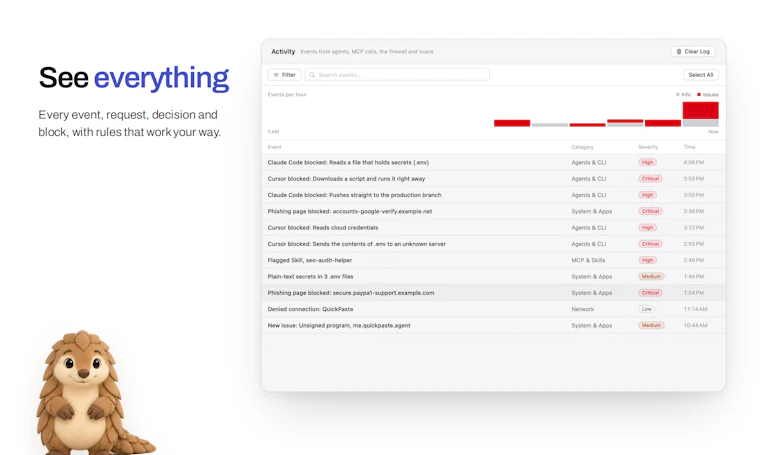Viewport: 760px width, 455px height.
Task: Open the 'Denied connection: QuickPaste' event
Action: tap(493, 309)
